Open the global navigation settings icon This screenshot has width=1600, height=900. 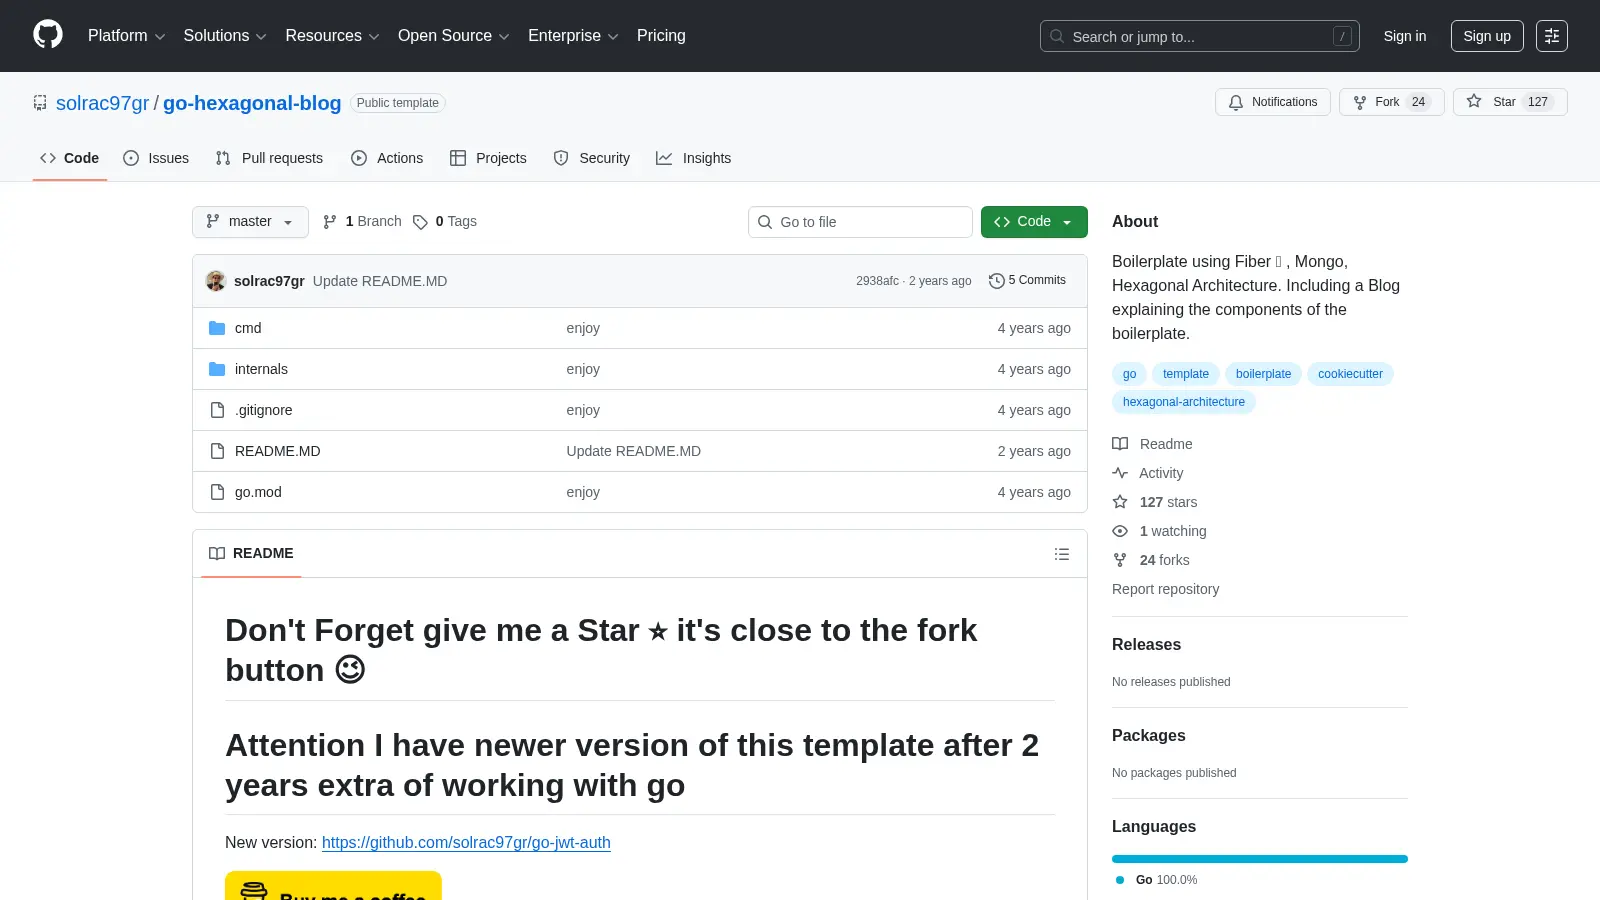[x=1552, y=36]
